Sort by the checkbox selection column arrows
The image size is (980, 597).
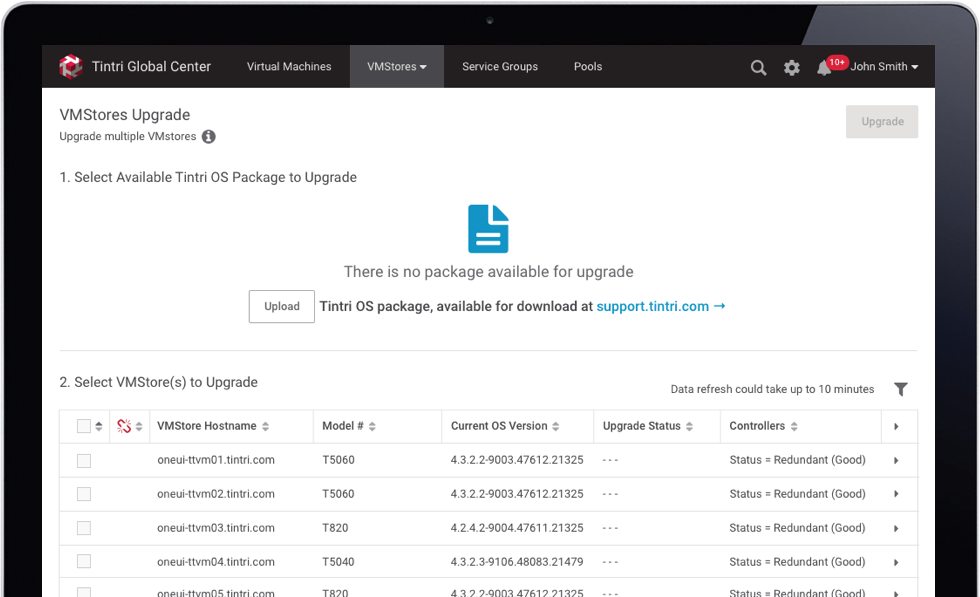(99, 426)
